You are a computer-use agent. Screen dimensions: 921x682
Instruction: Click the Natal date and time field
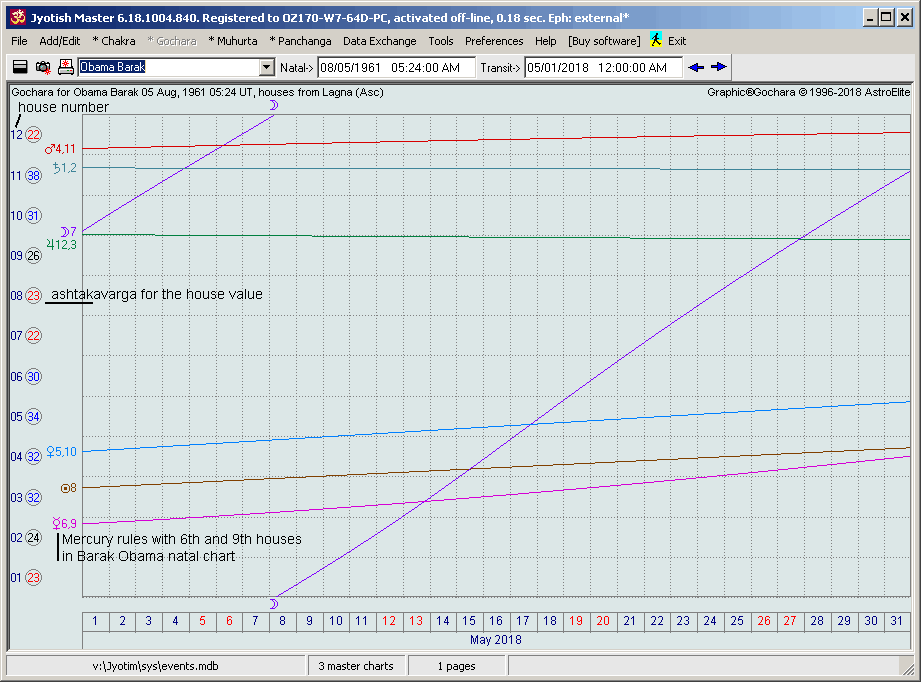click(x=396, y=67)
